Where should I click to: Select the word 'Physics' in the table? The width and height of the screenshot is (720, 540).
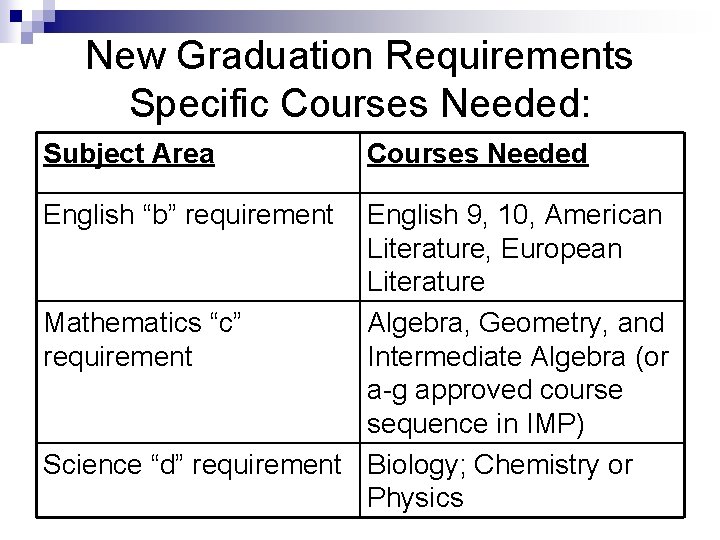point(415,498)
